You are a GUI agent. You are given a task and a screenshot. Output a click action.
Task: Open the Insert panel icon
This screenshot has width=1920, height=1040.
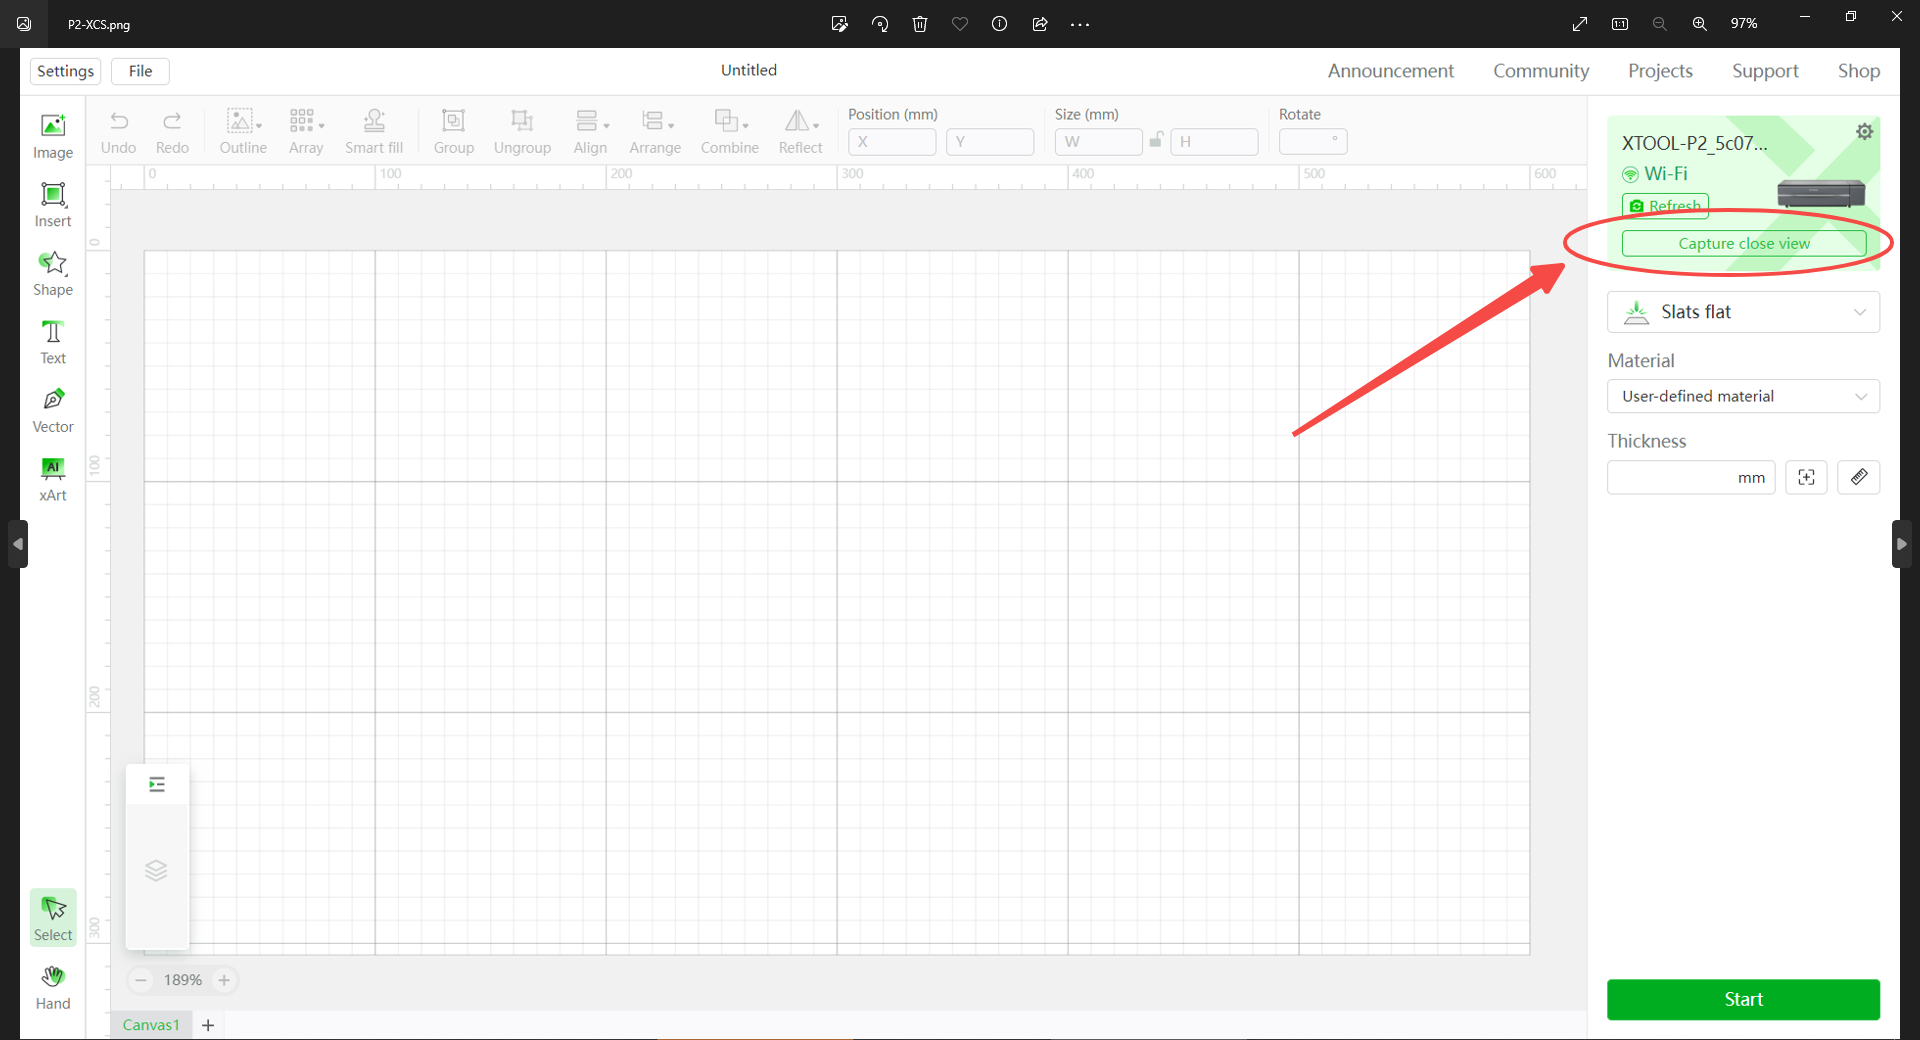point(52,203)
